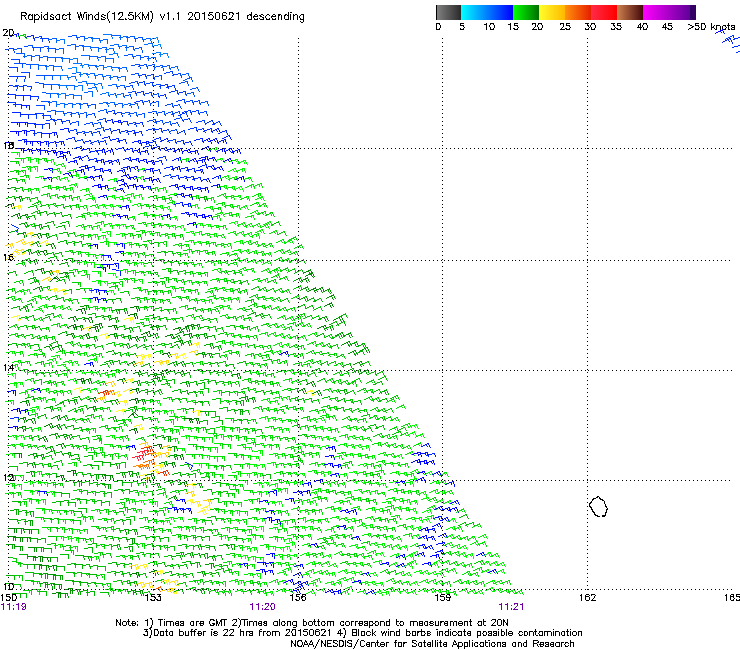Viewport: 740px width, 650px height.
Task: Select the longitude axis label '159'
Action: point(442,598)
